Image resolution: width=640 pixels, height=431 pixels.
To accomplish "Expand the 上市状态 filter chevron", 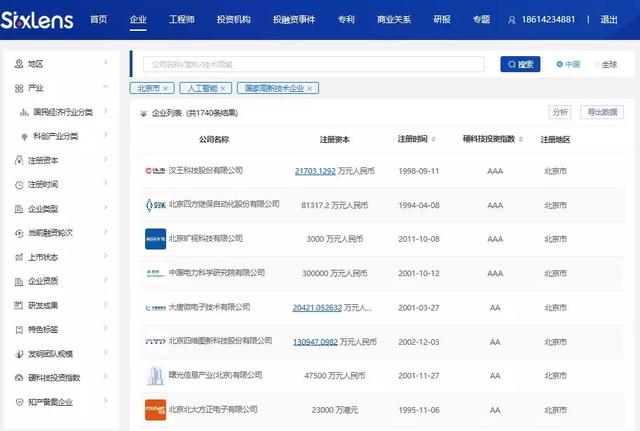I will [106, 255].
